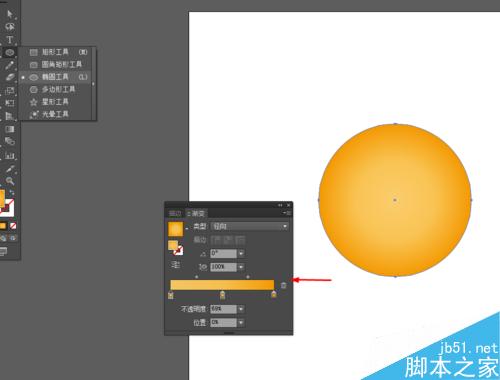Click the gradient slider bar
The height and width of the screenshot is (380, 500).
point(222,285)
